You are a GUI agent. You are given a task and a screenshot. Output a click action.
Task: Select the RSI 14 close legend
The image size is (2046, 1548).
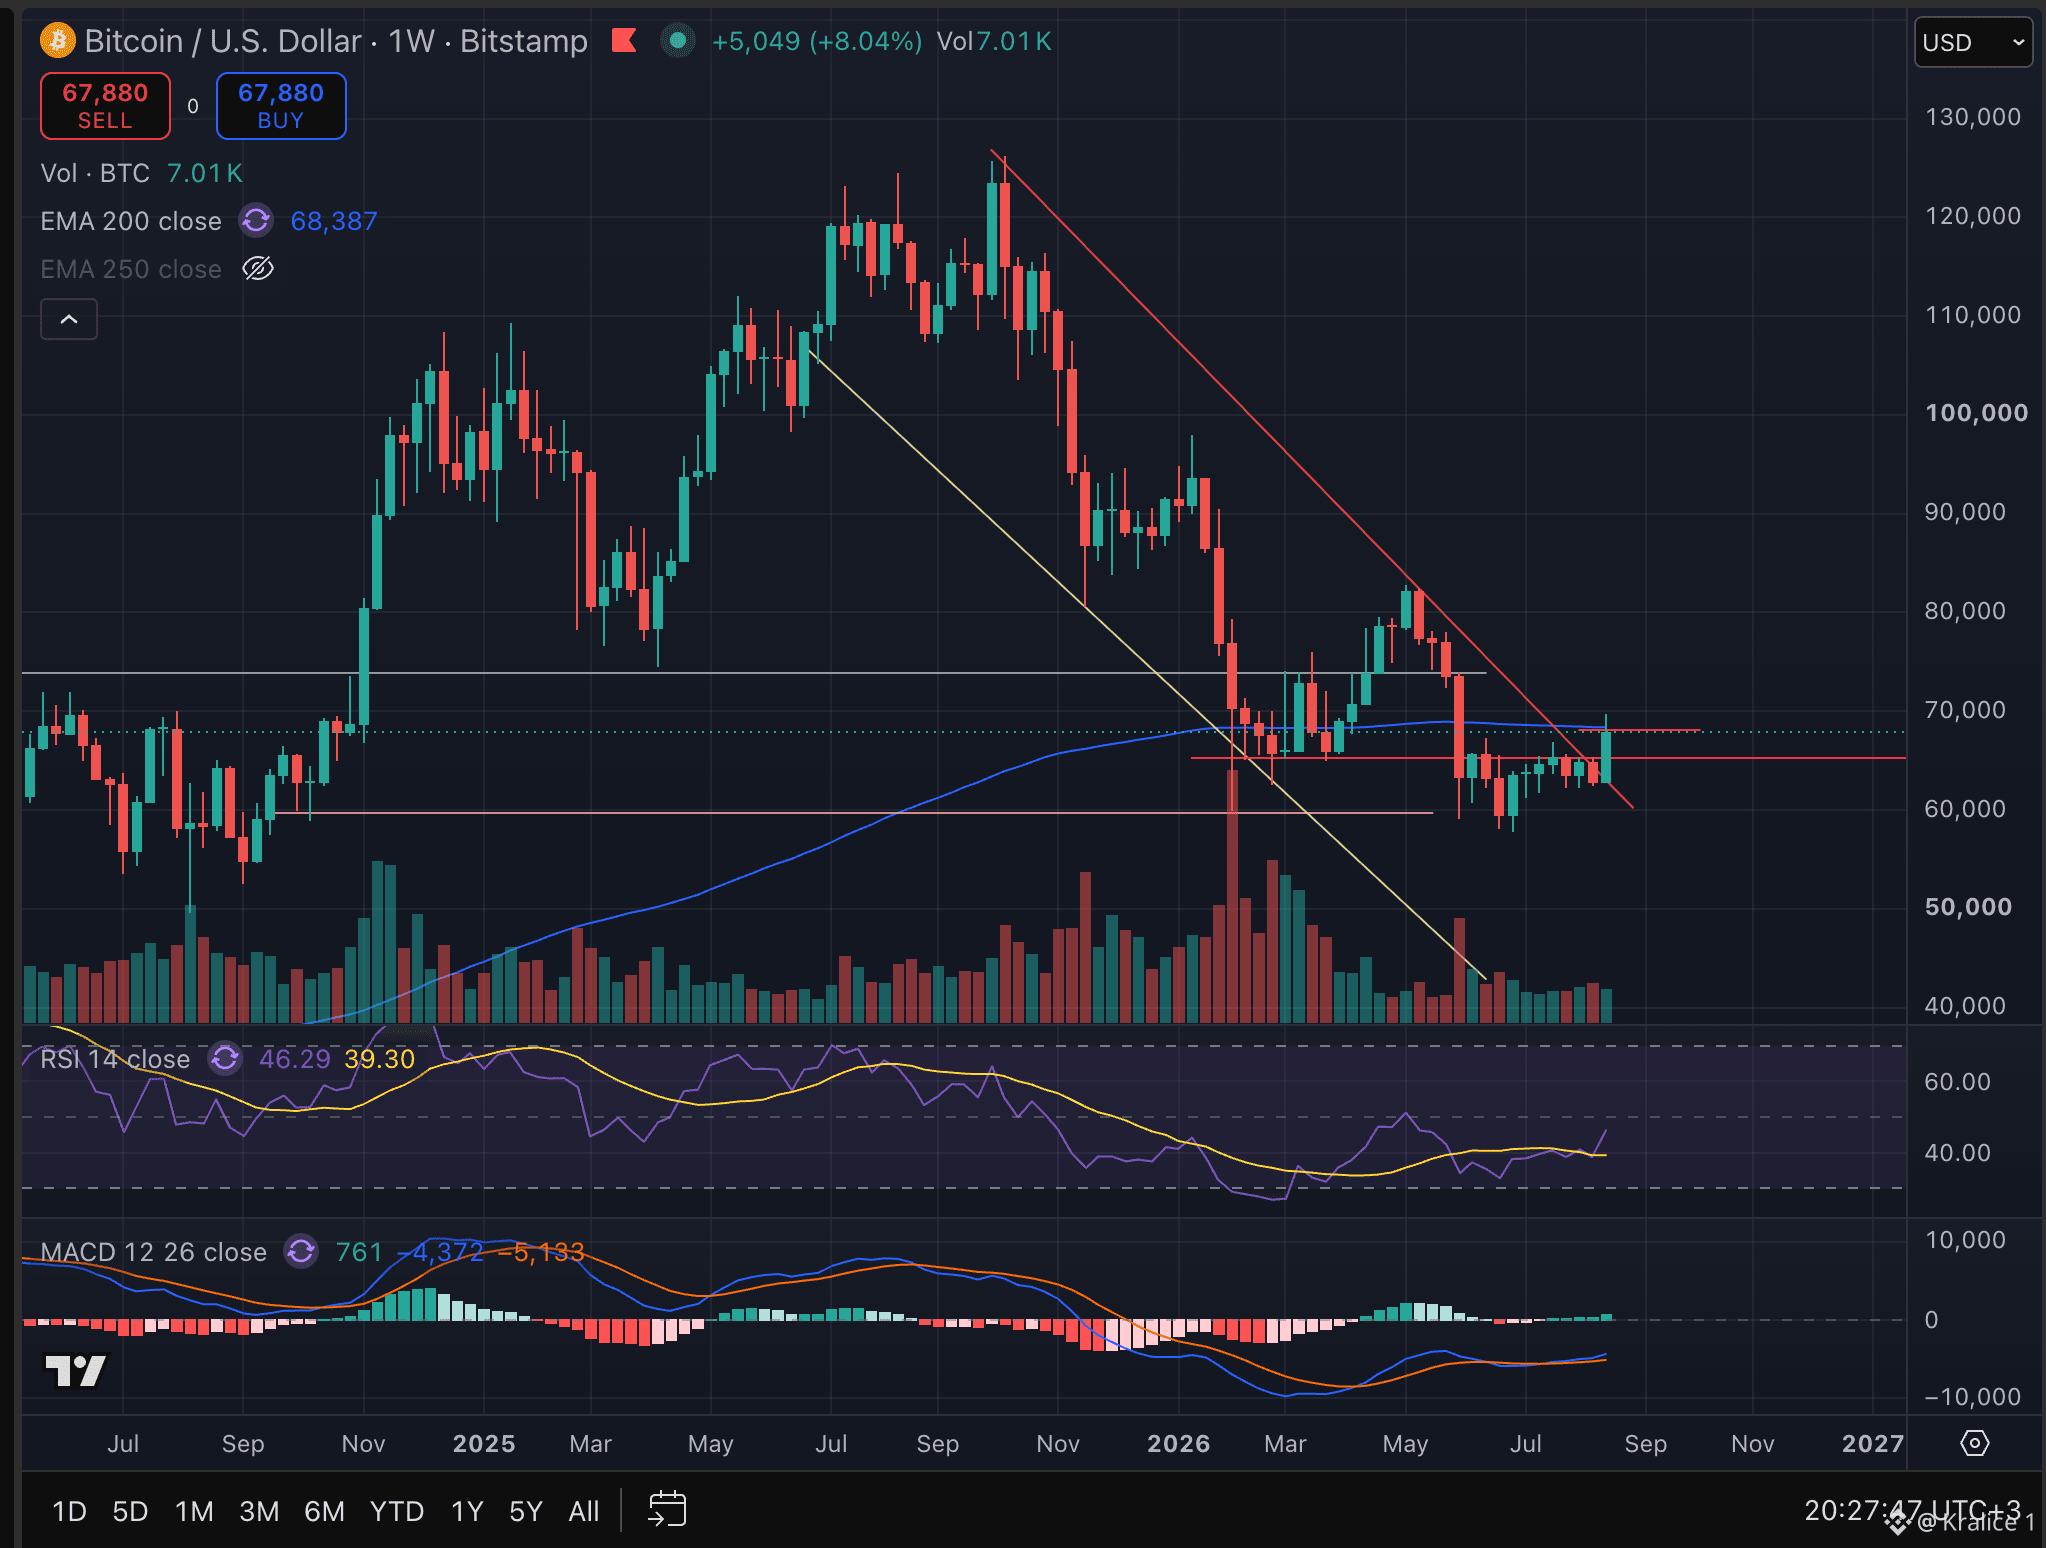click(x=115, y=1059)
